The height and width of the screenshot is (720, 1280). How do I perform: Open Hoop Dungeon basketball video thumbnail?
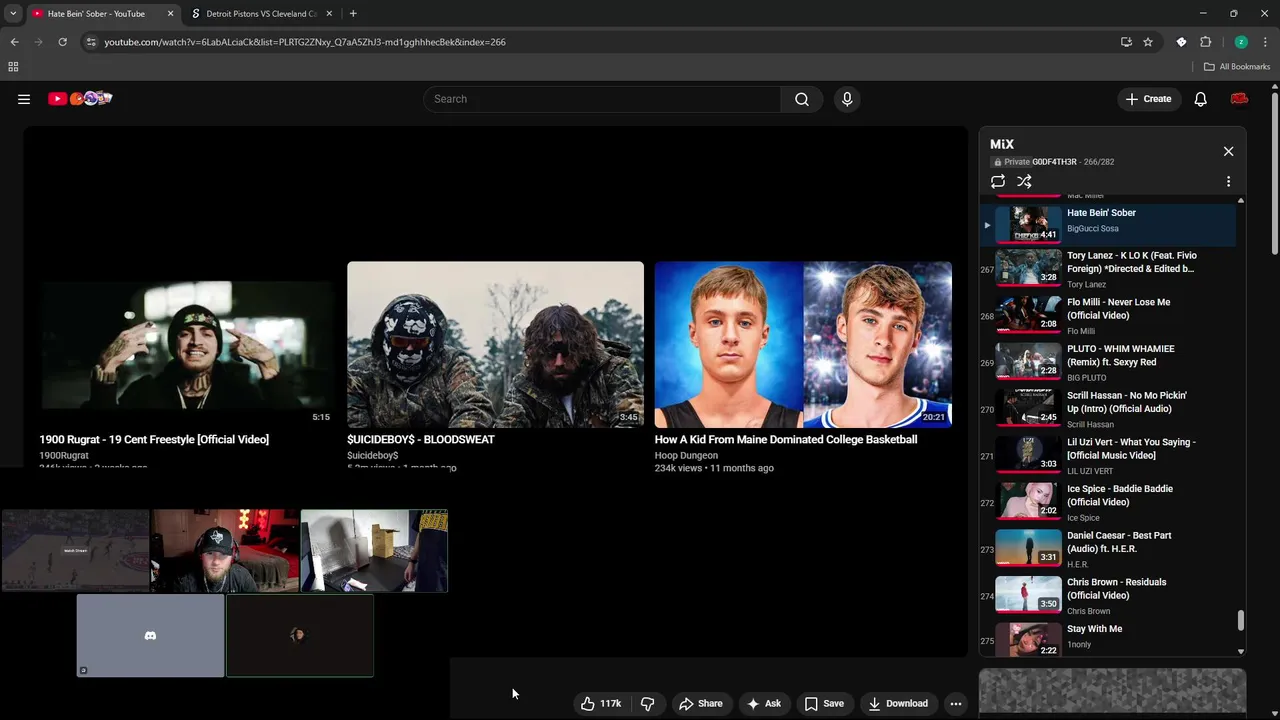[x=803, y=345]
